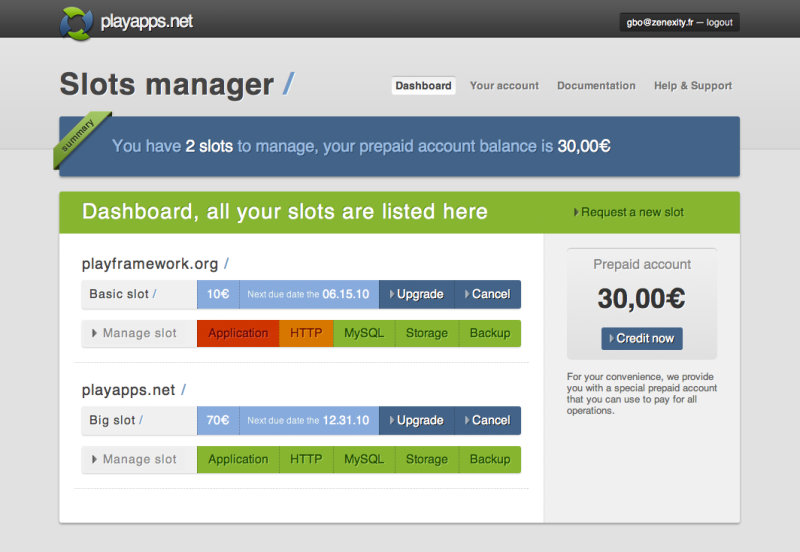The width and height of the screenshot is (800, 552).
Task: Open Backup section of playapps.net slot
Action: 490,459
